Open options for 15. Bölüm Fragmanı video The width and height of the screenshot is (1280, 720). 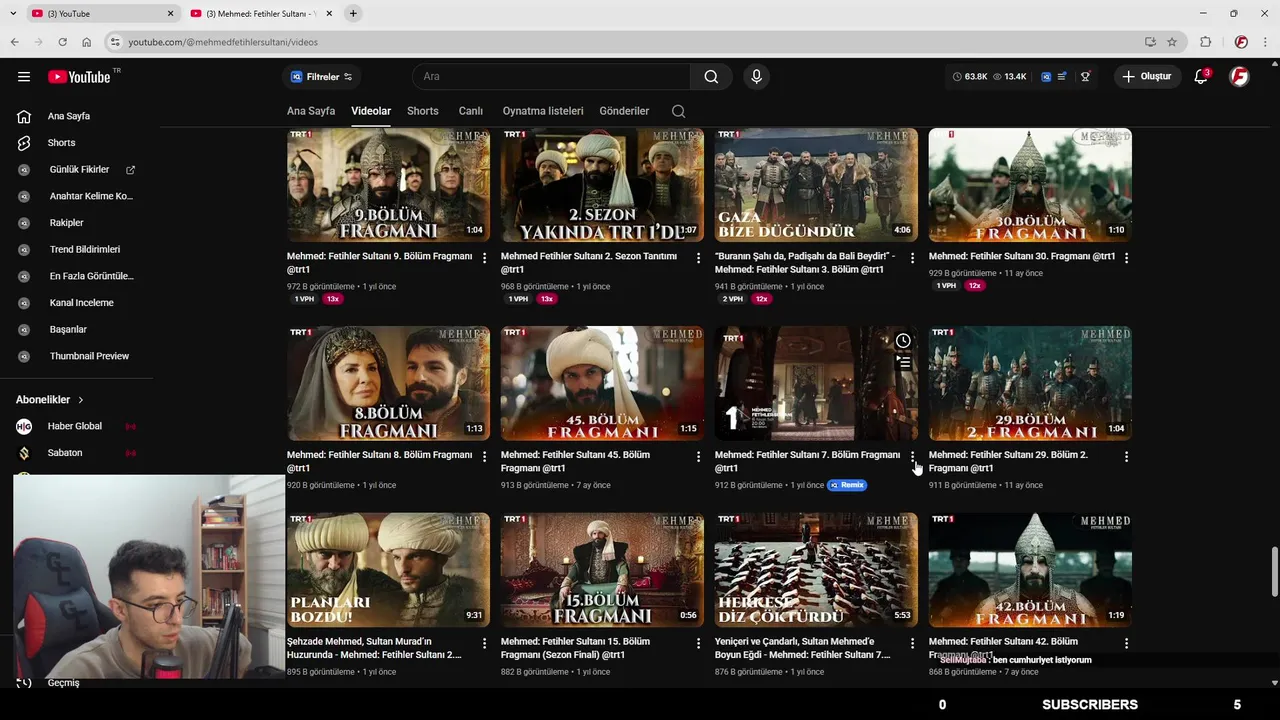pyautogui.click(x=698, y=643)
